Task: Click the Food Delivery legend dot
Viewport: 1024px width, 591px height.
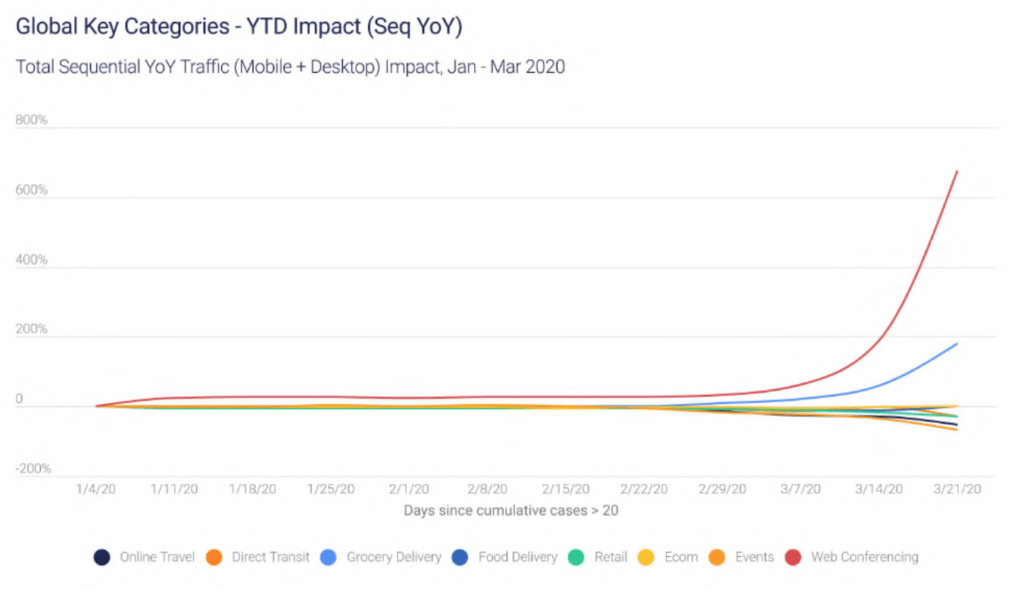Action: pos(459,557)
